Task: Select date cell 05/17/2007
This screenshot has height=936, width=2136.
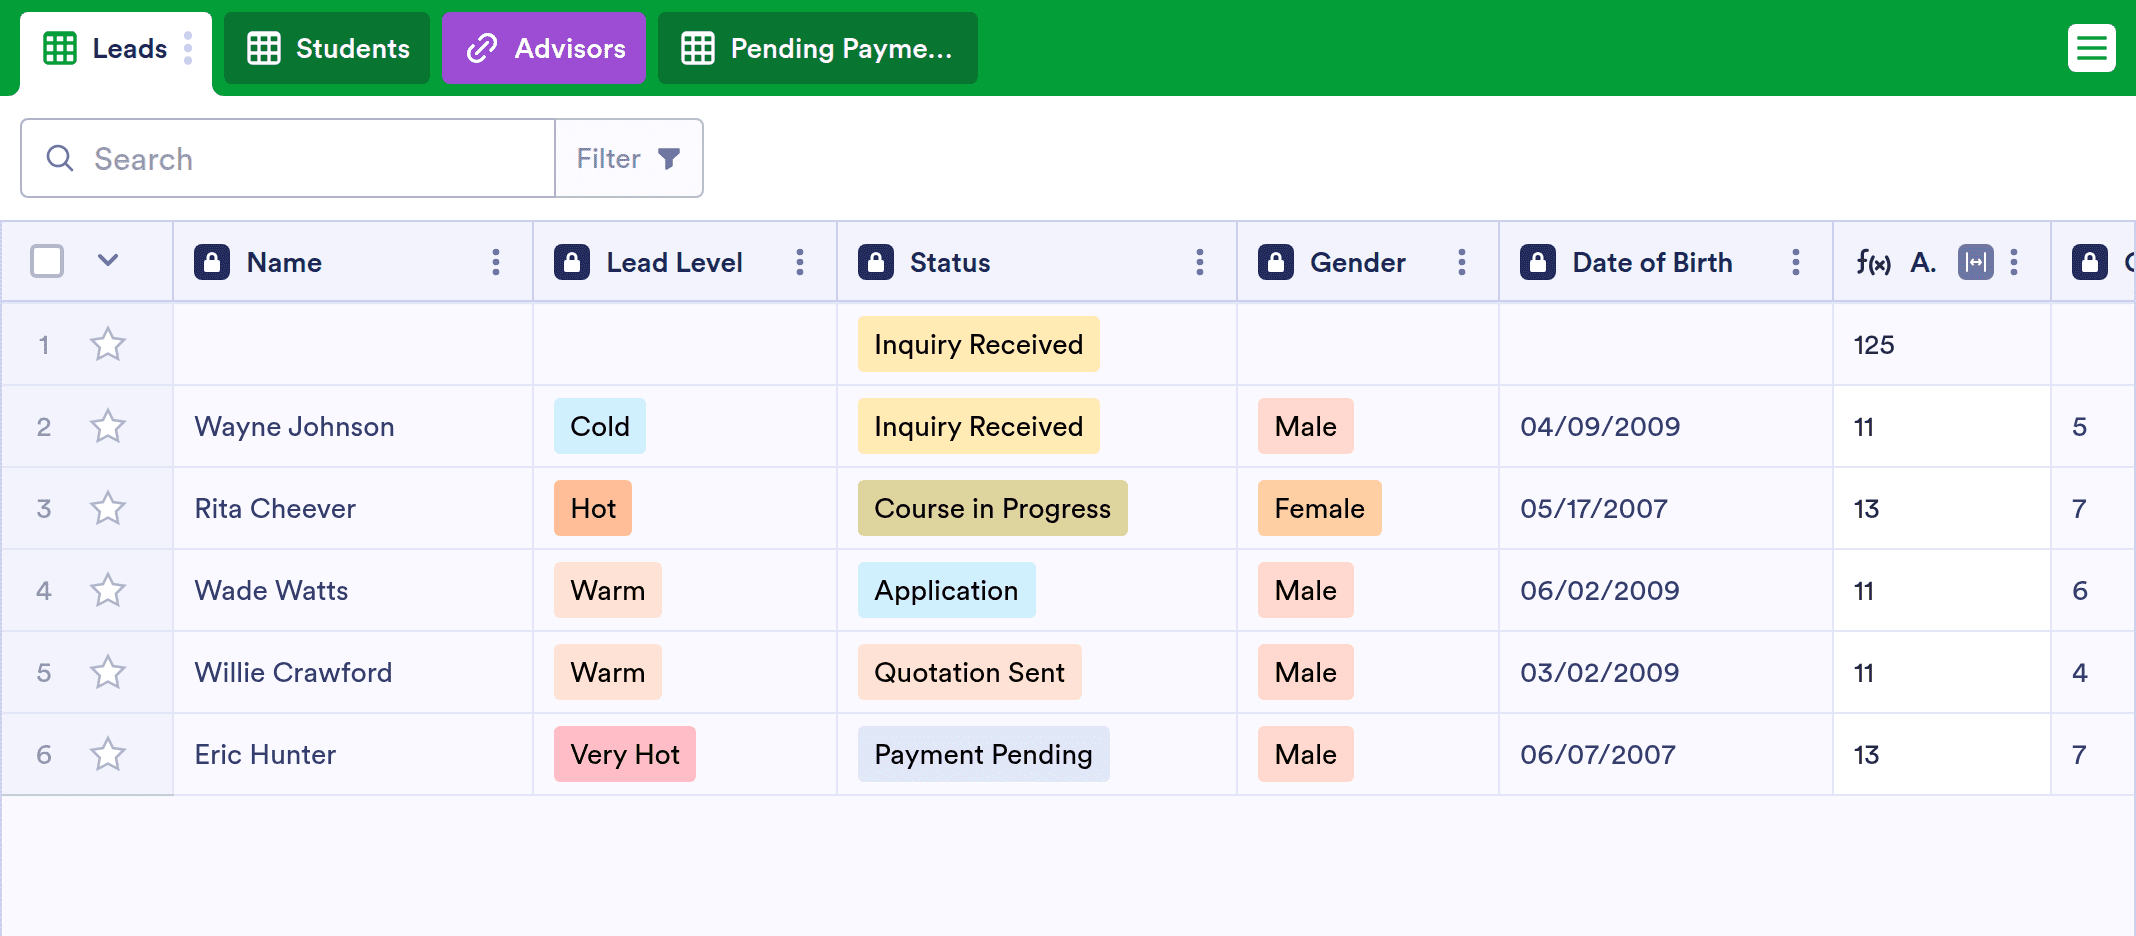Action: point(1666,508)
